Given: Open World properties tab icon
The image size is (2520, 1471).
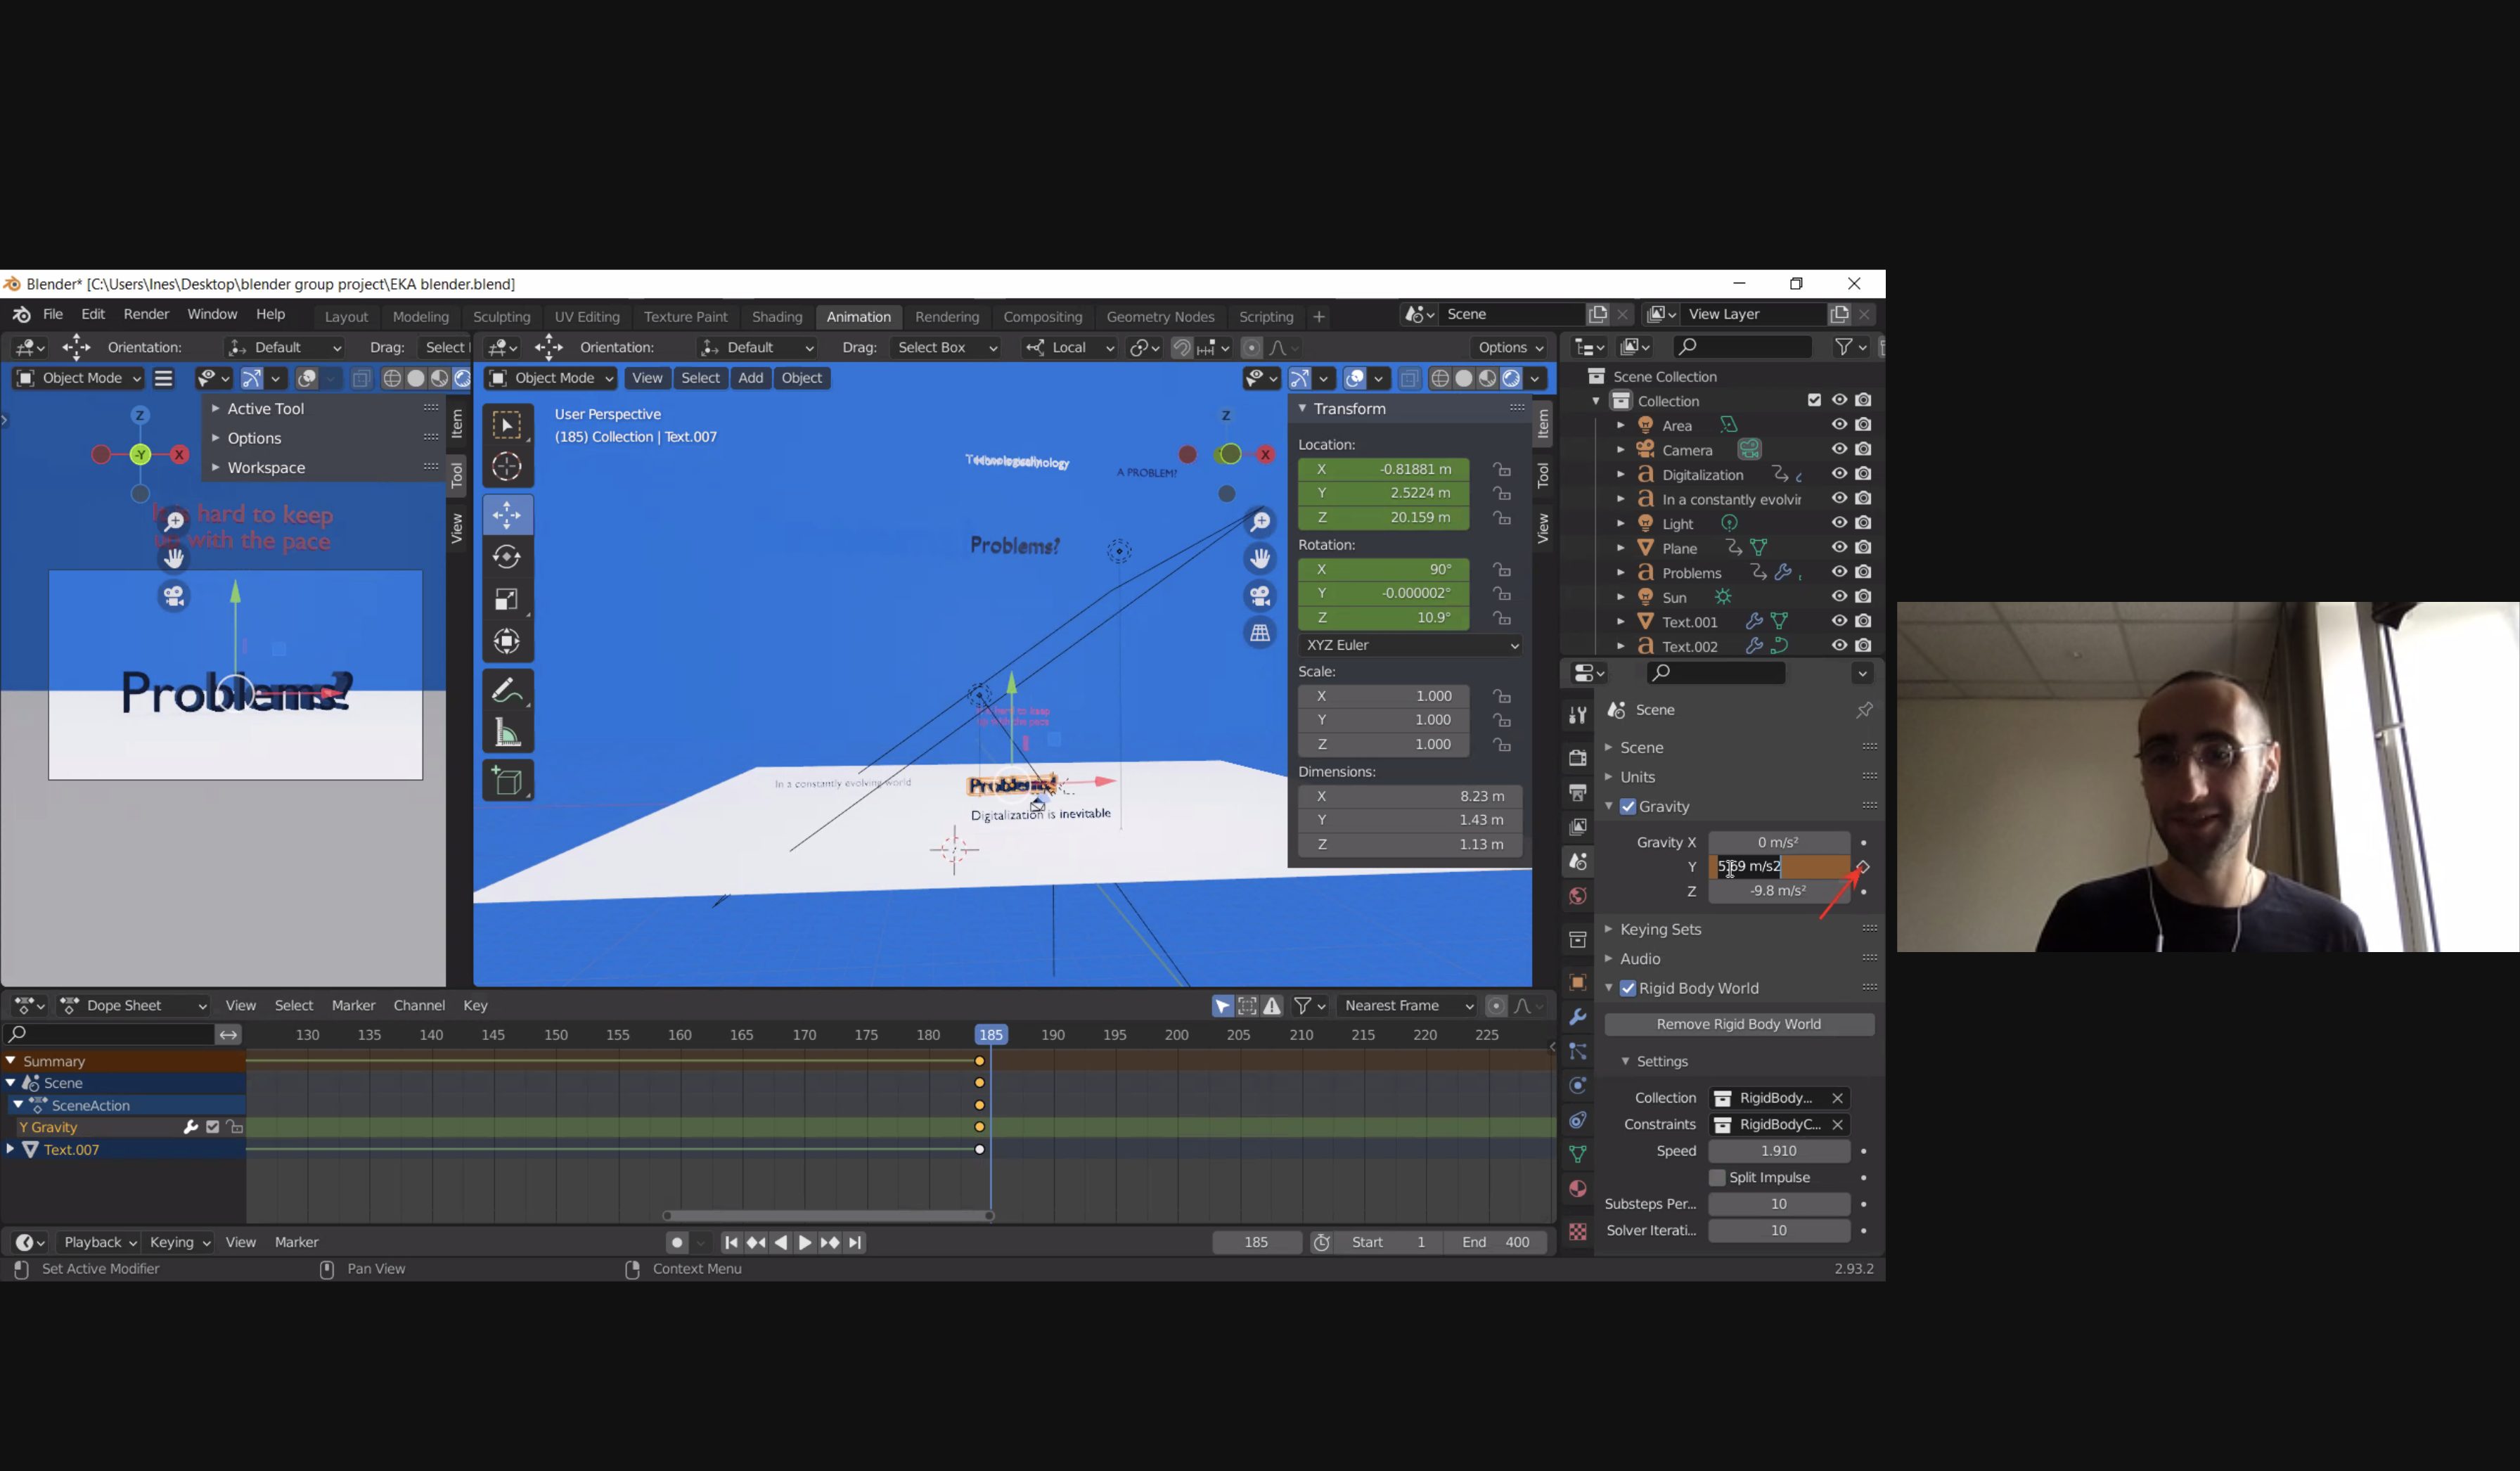Looking at the screenshot, I should 1578,896.
